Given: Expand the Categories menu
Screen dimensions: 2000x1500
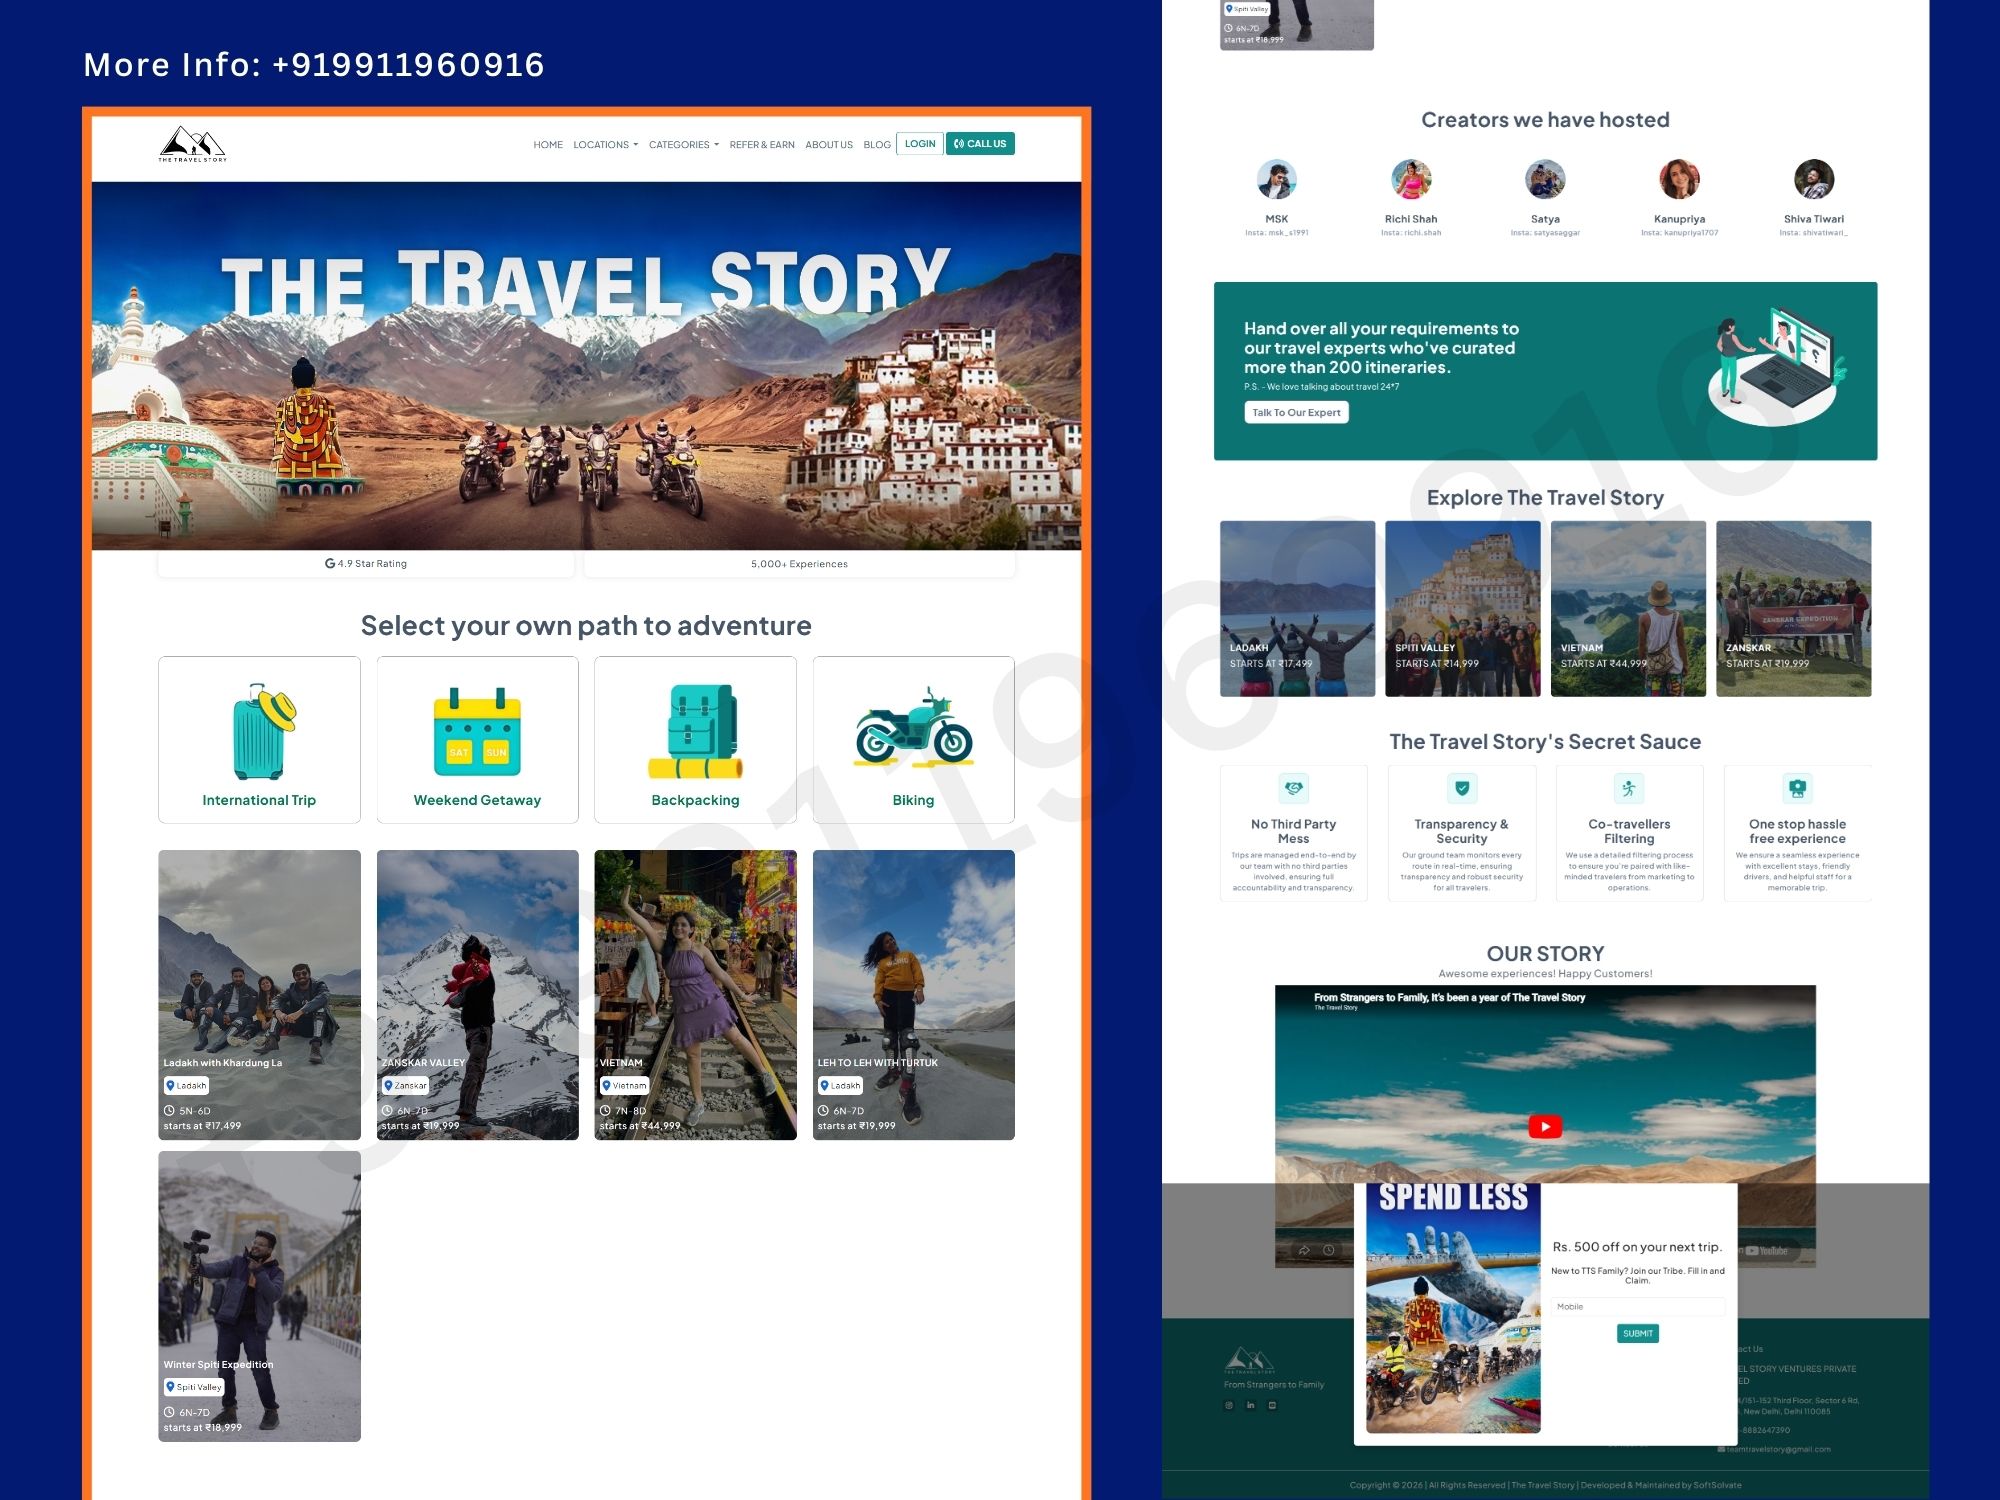Looking at the screenshot, I should coord(682,144).
